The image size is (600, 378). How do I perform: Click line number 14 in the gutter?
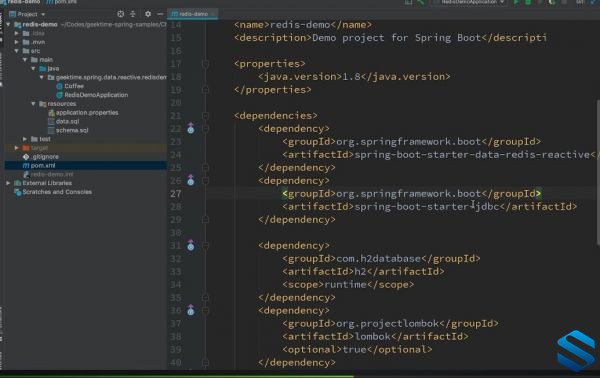[x=176, y=25]
